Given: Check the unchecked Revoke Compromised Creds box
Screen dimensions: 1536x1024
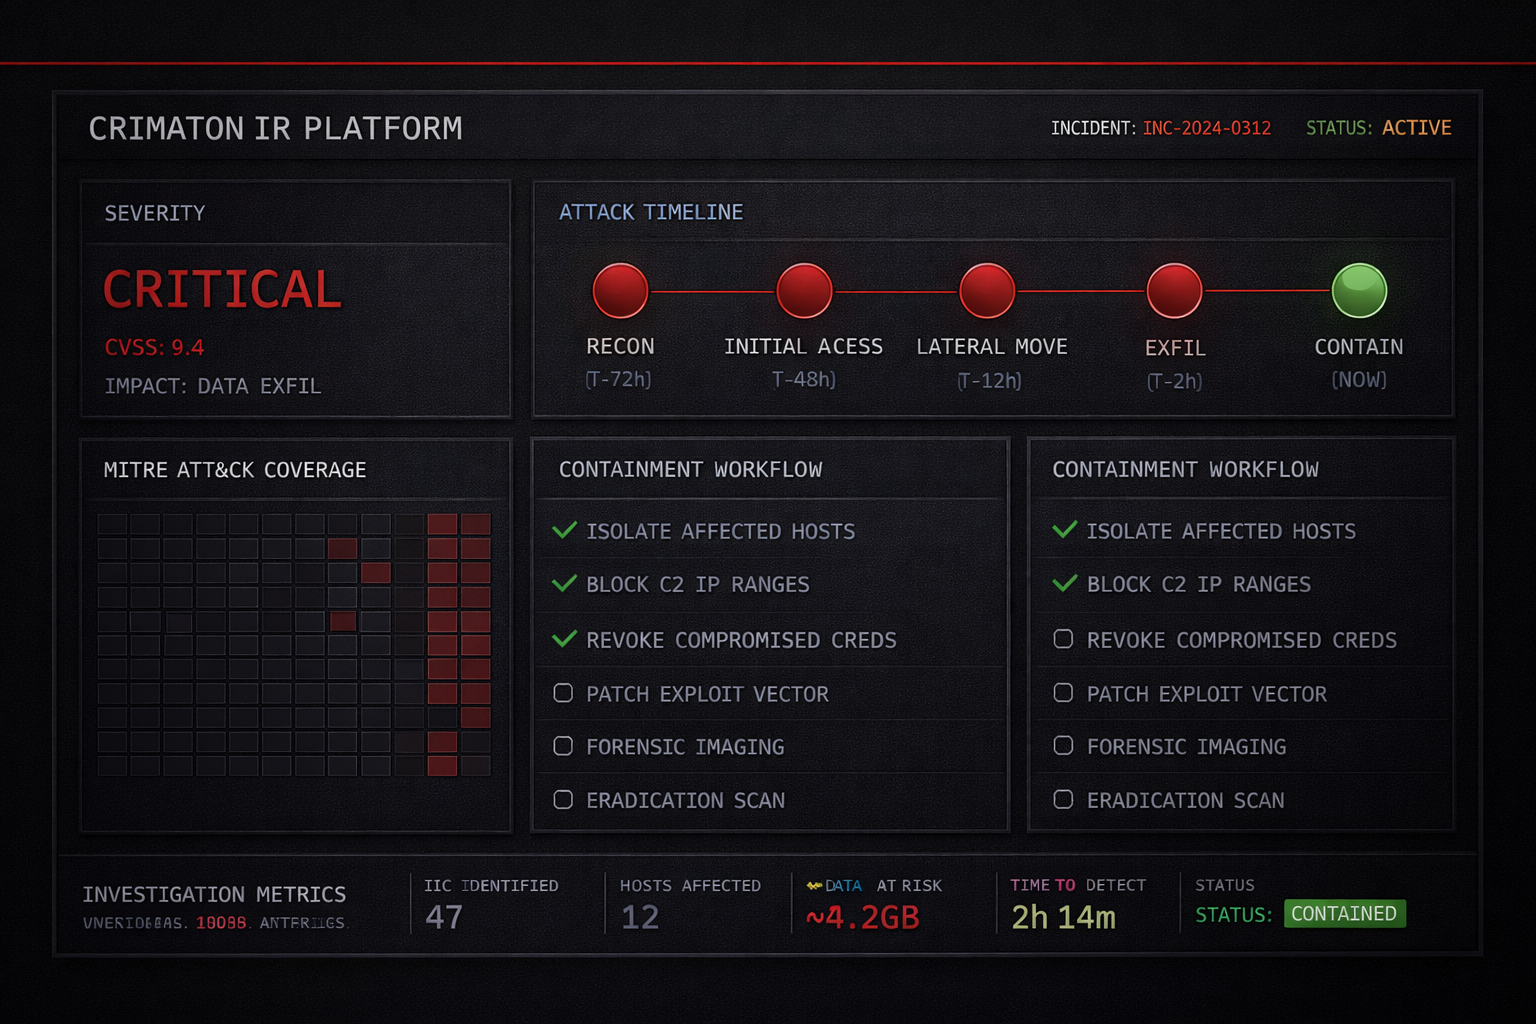Looking at the screenshot, I should tap(1063, 639).
